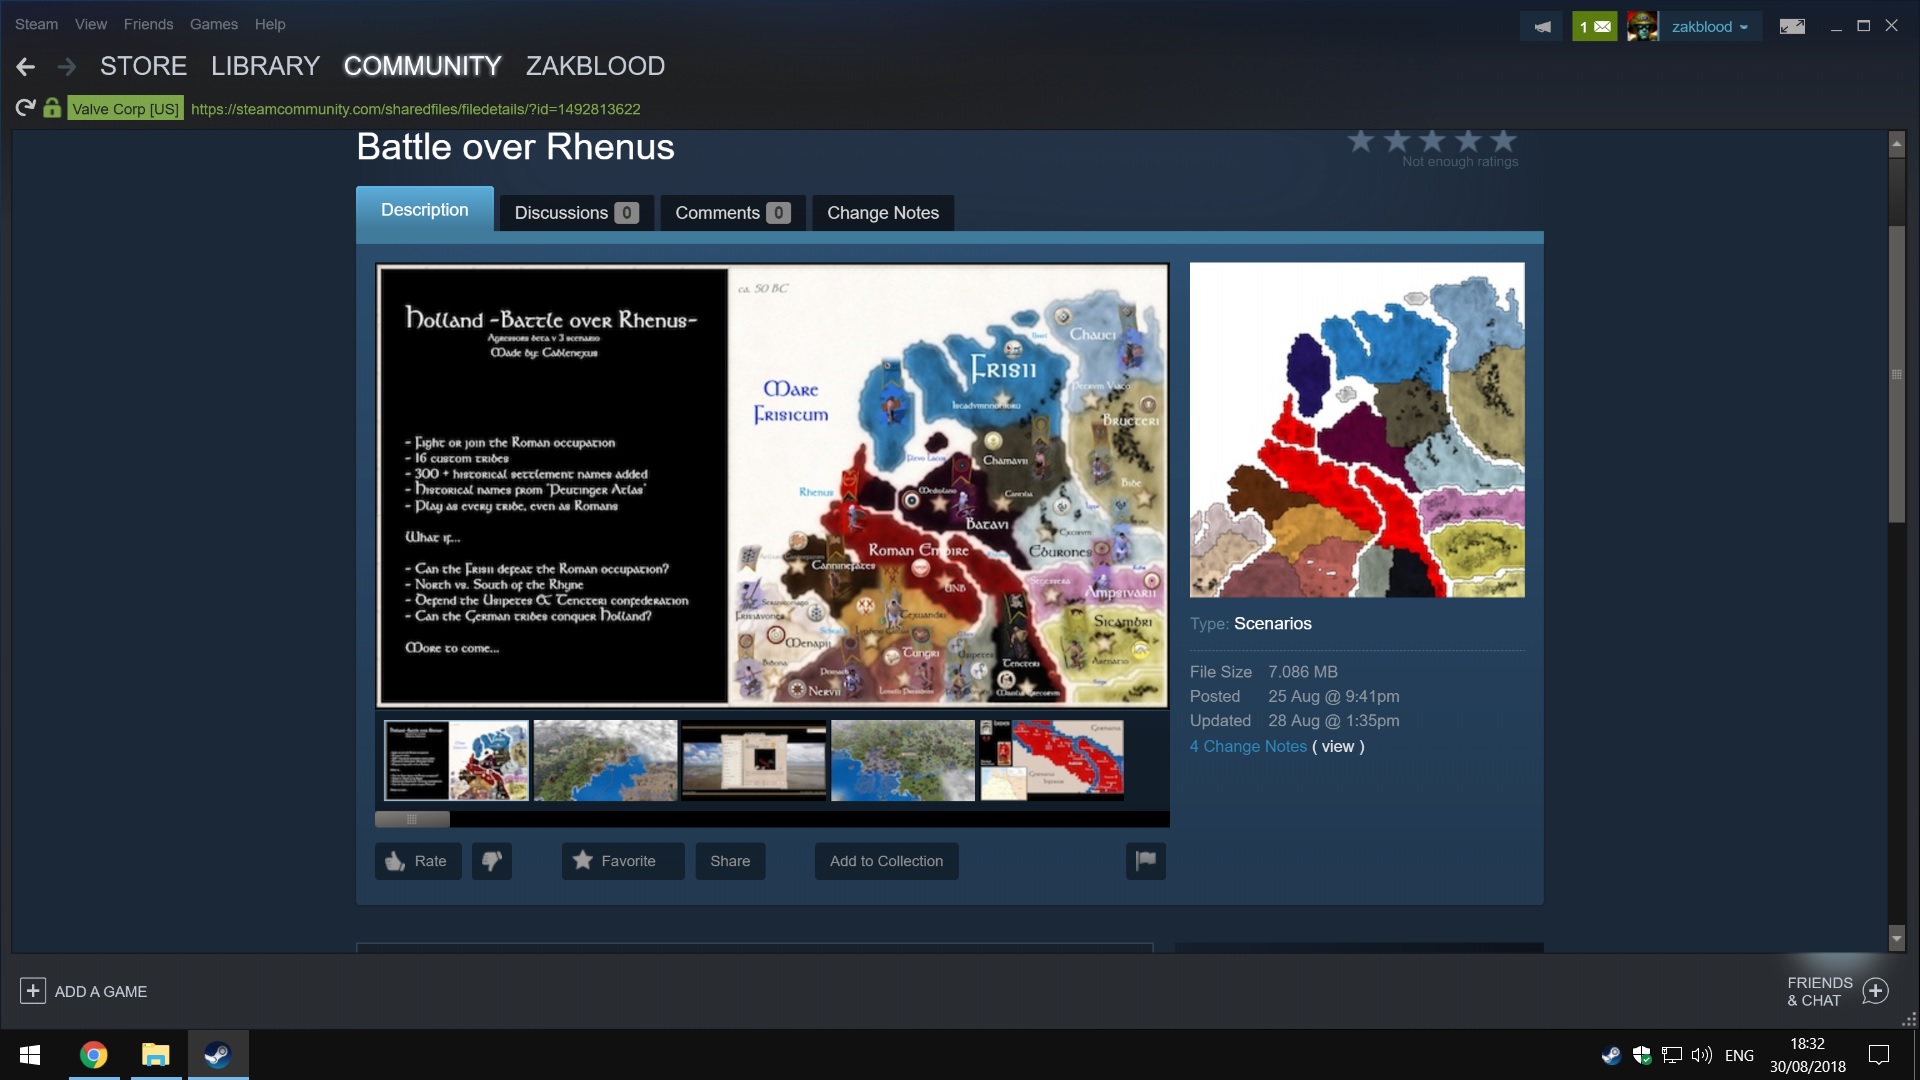Rate the item thumbs up
1920x1080 pixels.
(x=418, y=861)
